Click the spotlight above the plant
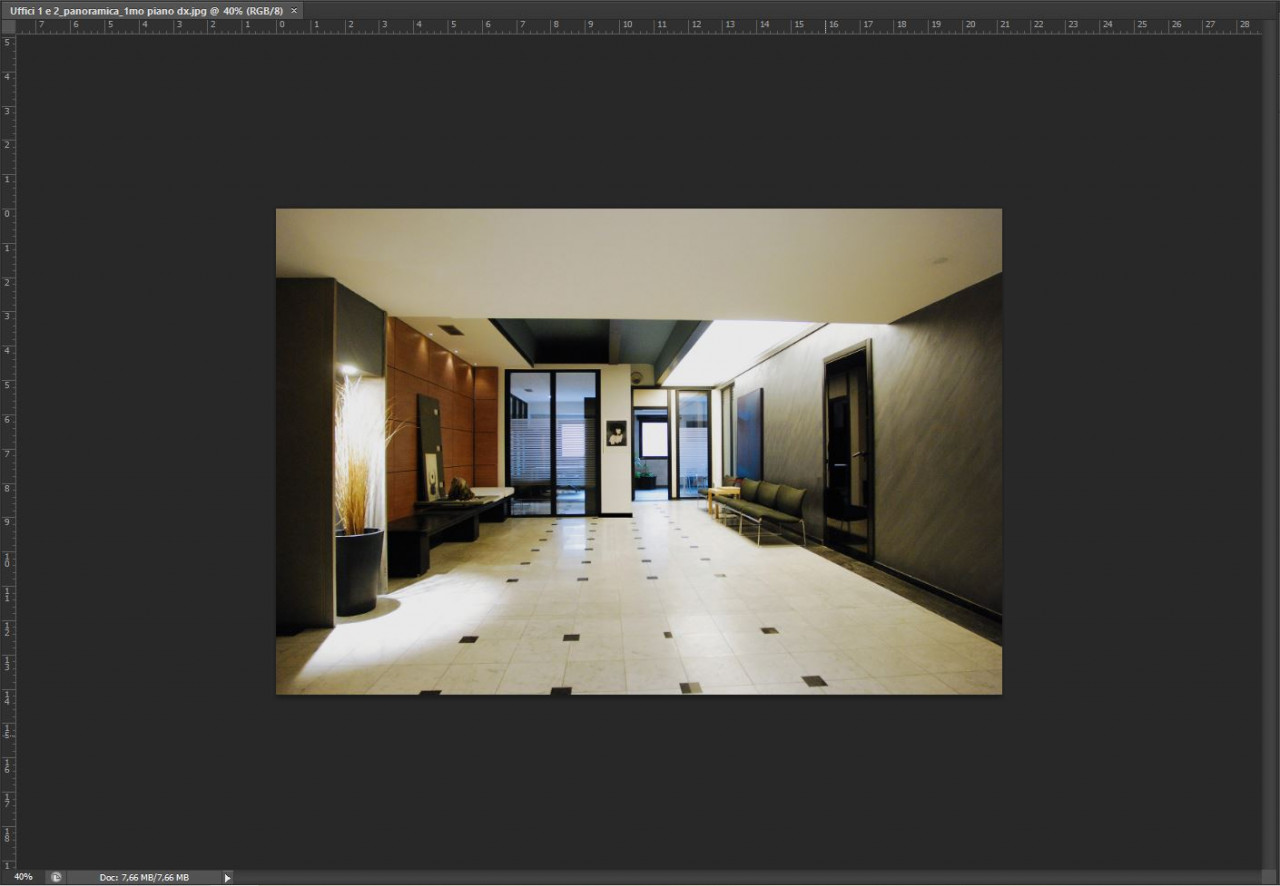 click(348, 369)
